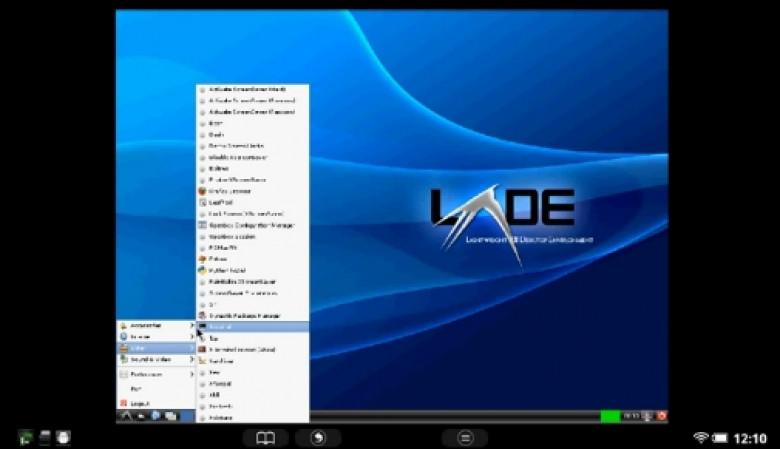Open the highlighted Other category
Image resolution: width=780 pixels, height=449 pixels.
pyautogui.click(x=156, y=348)
